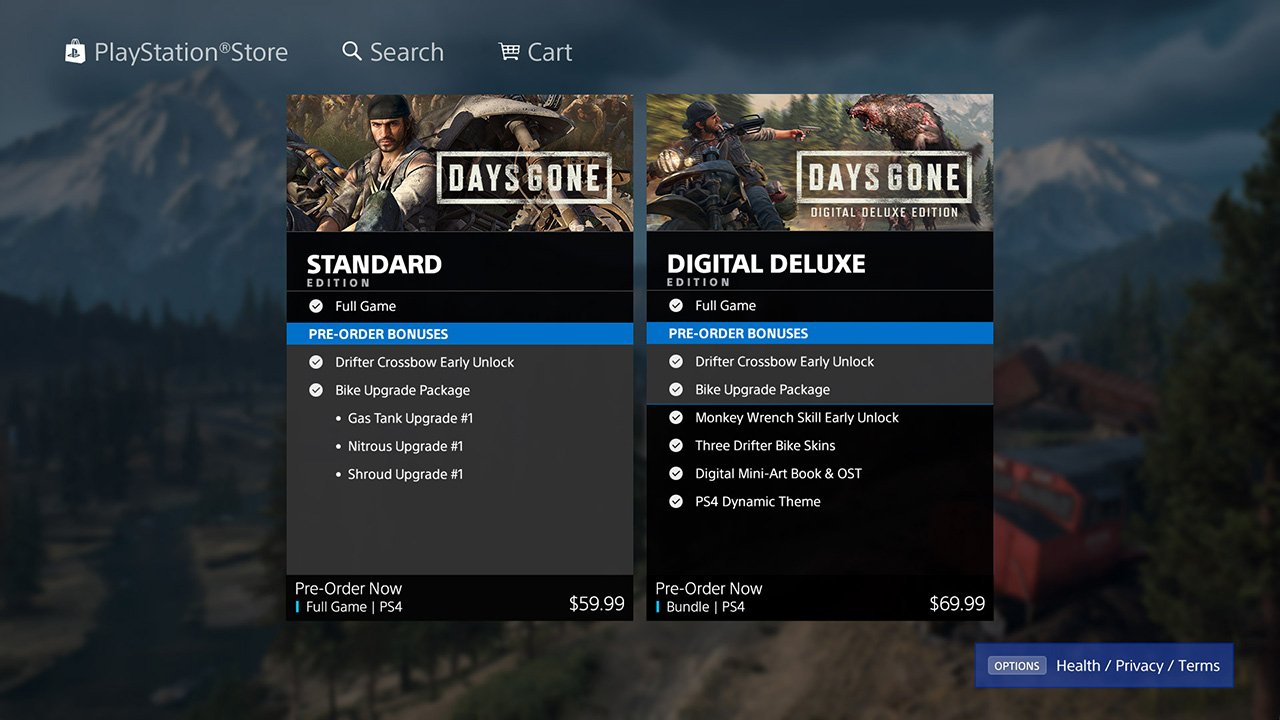The image size is (1280, 720).
Task: Click 'Digital Mini-Art Book & OST' text
Action: coord(778,473)
